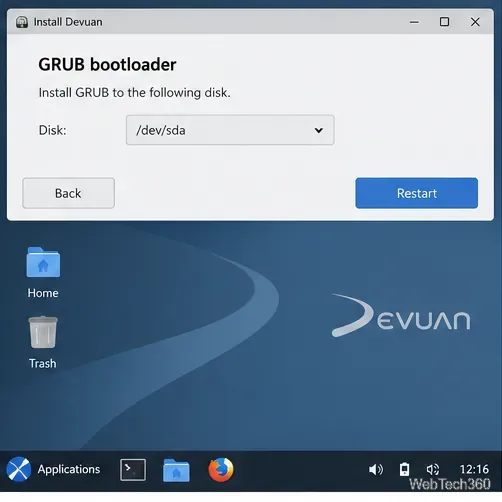Viewport: 502px width, 502px height.
Task: Open the Applications menu on the taskbar
Action: click(69, 469)
